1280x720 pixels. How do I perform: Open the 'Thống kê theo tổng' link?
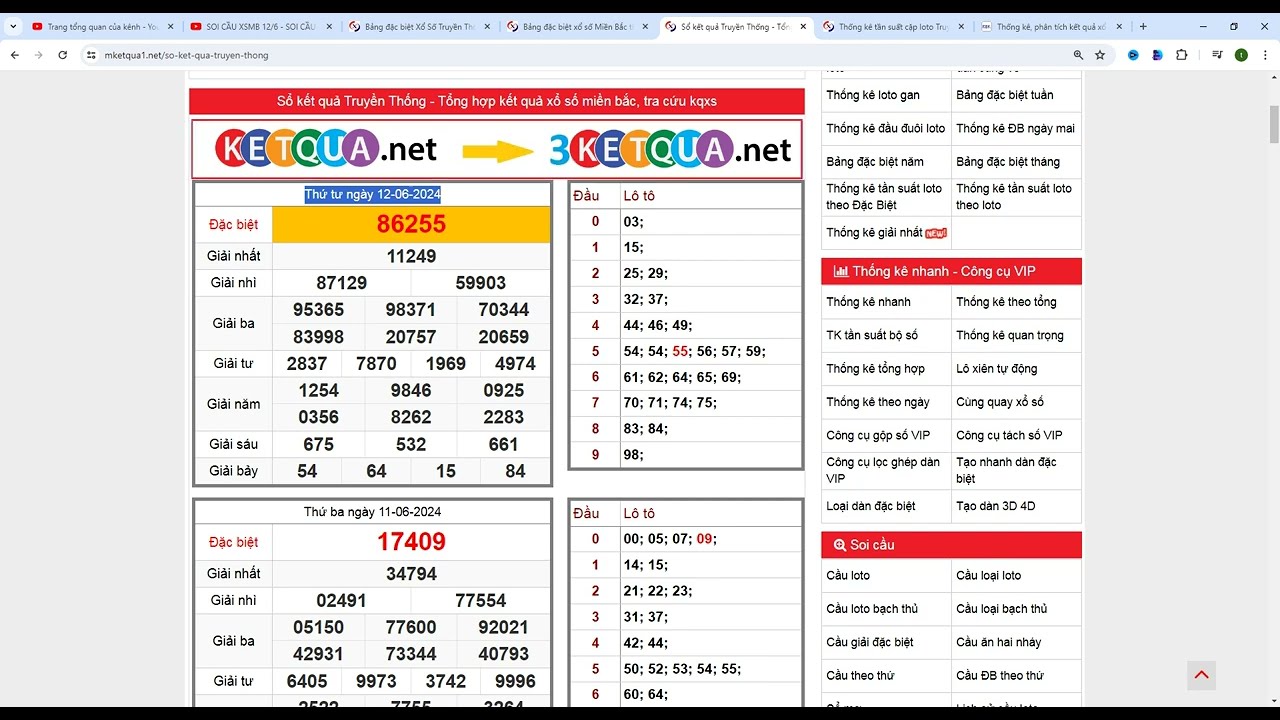click(x=1006, y=302)
